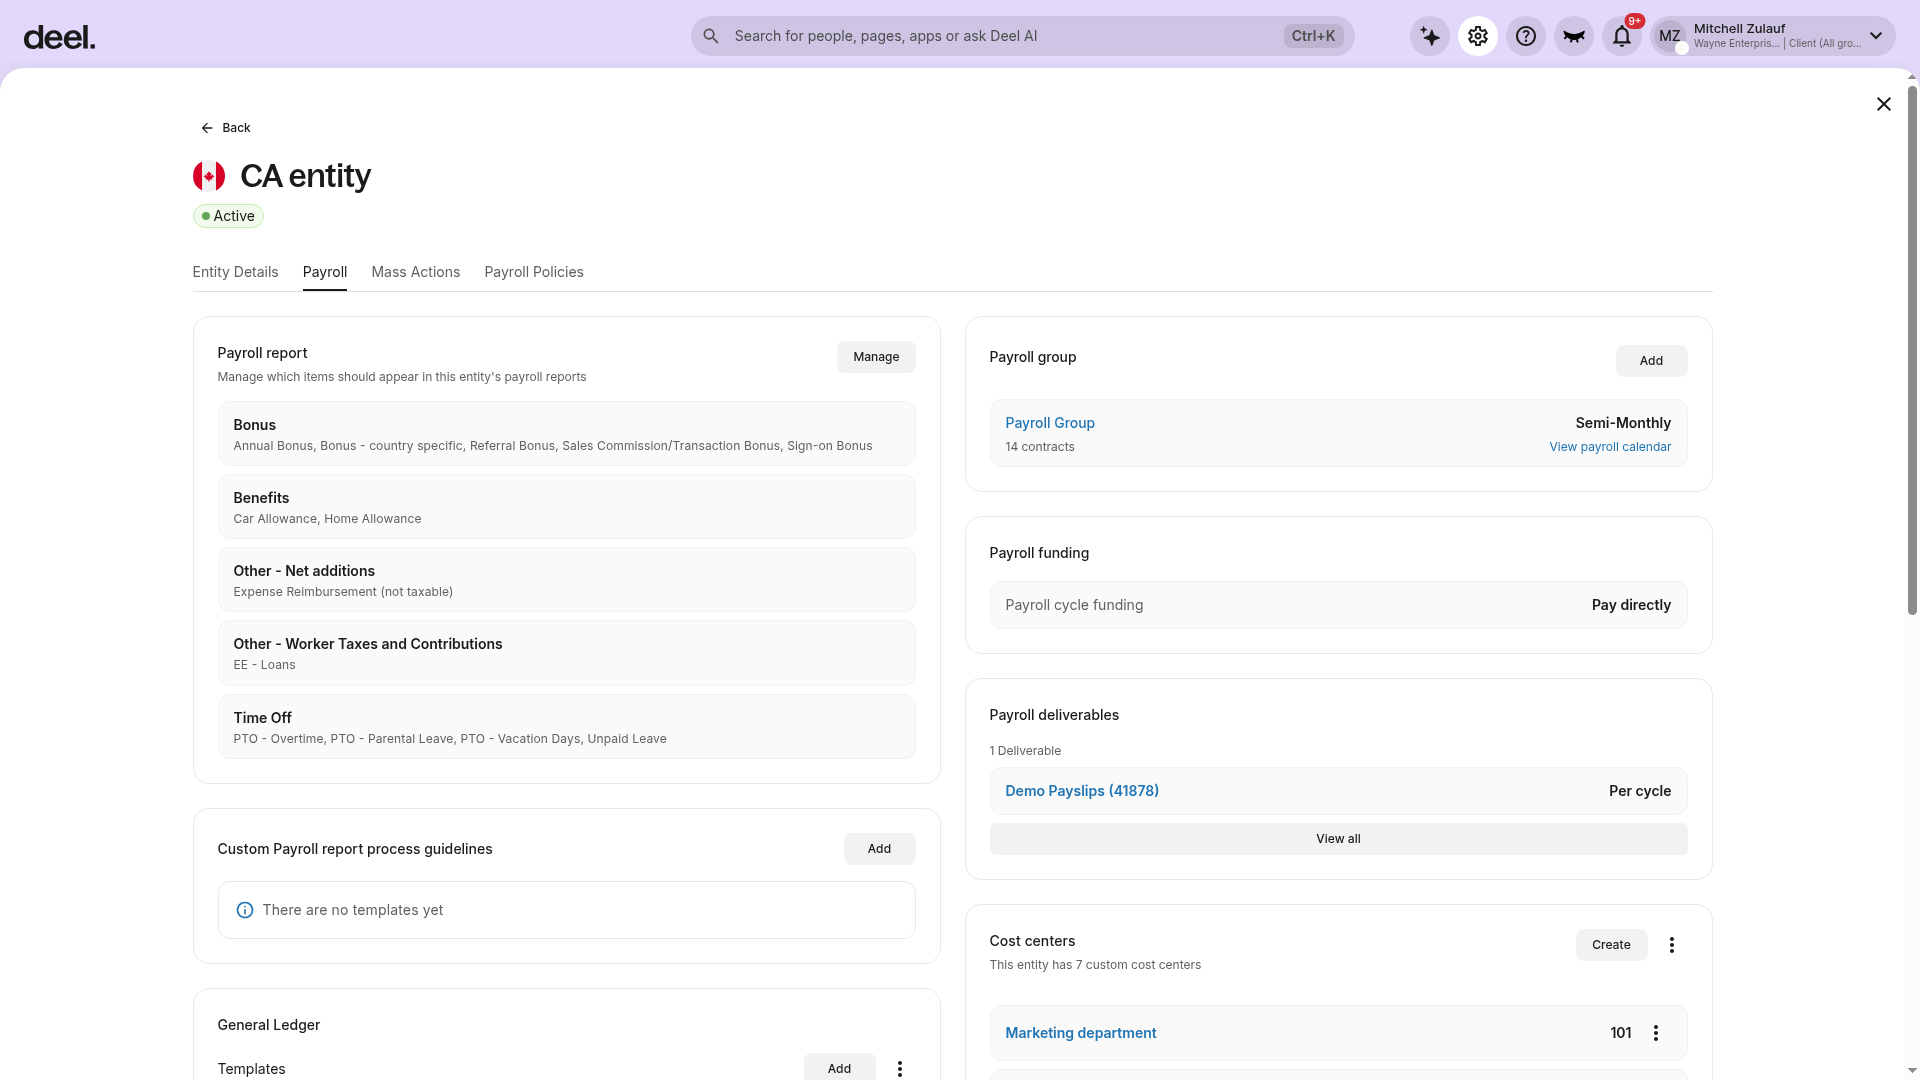Click the Benefits report row
The image size is (1920, 1080).
coord(566,507)
